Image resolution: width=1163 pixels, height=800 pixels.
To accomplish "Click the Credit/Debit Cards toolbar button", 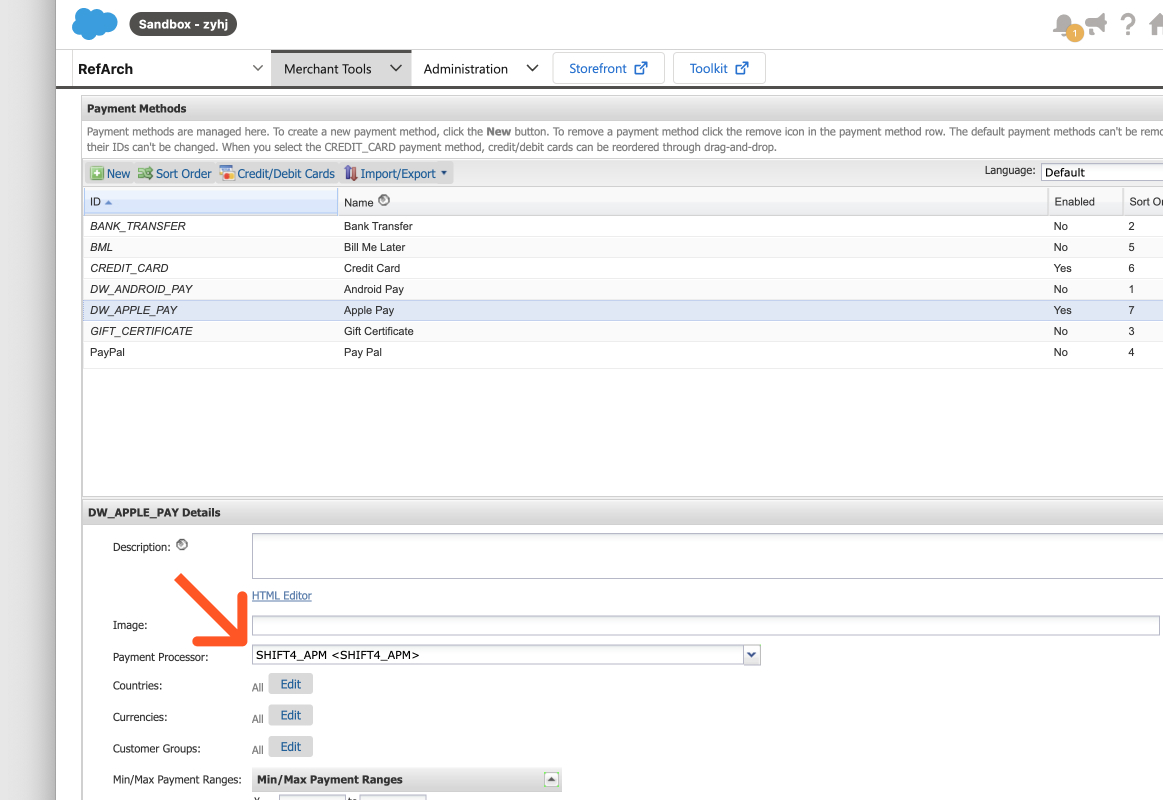I will coord(277,173).
